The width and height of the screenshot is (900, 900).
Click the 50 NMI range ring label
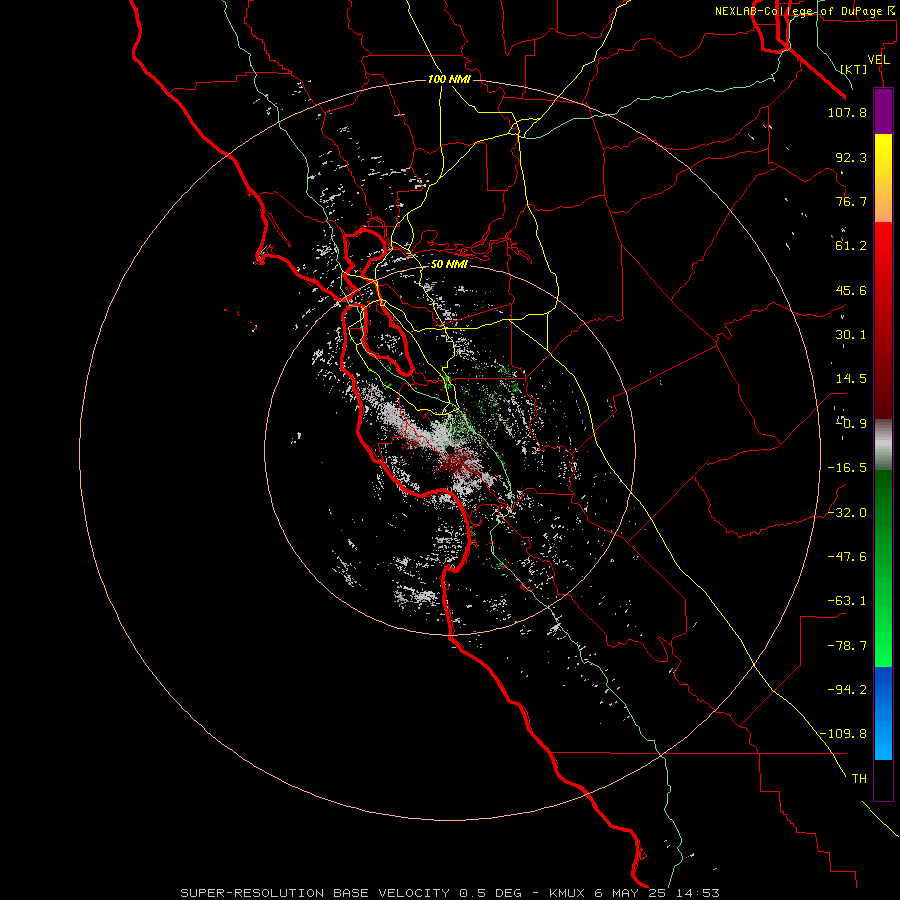coord(449,264)
